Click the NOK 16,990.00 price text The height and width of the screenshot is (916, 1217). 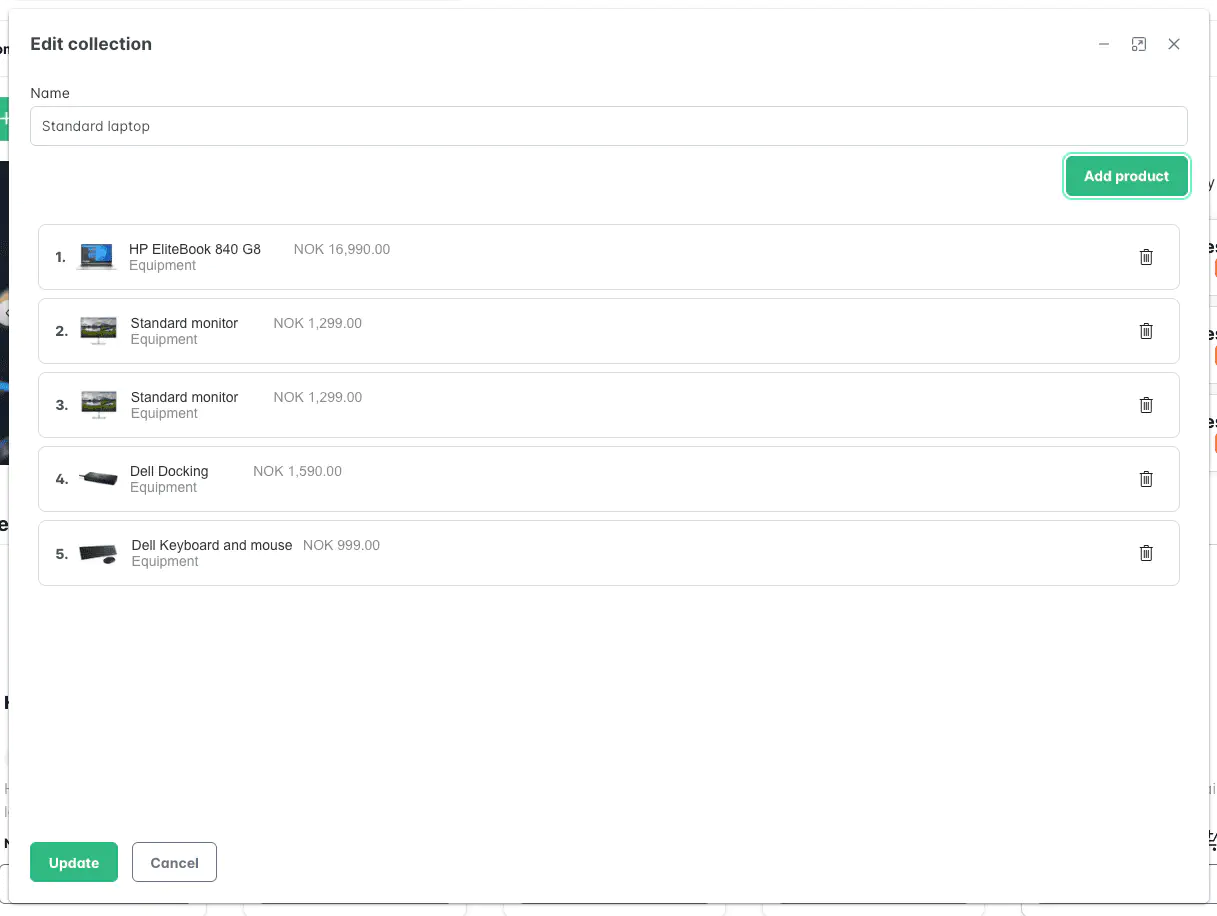click(x=341, y=249)
